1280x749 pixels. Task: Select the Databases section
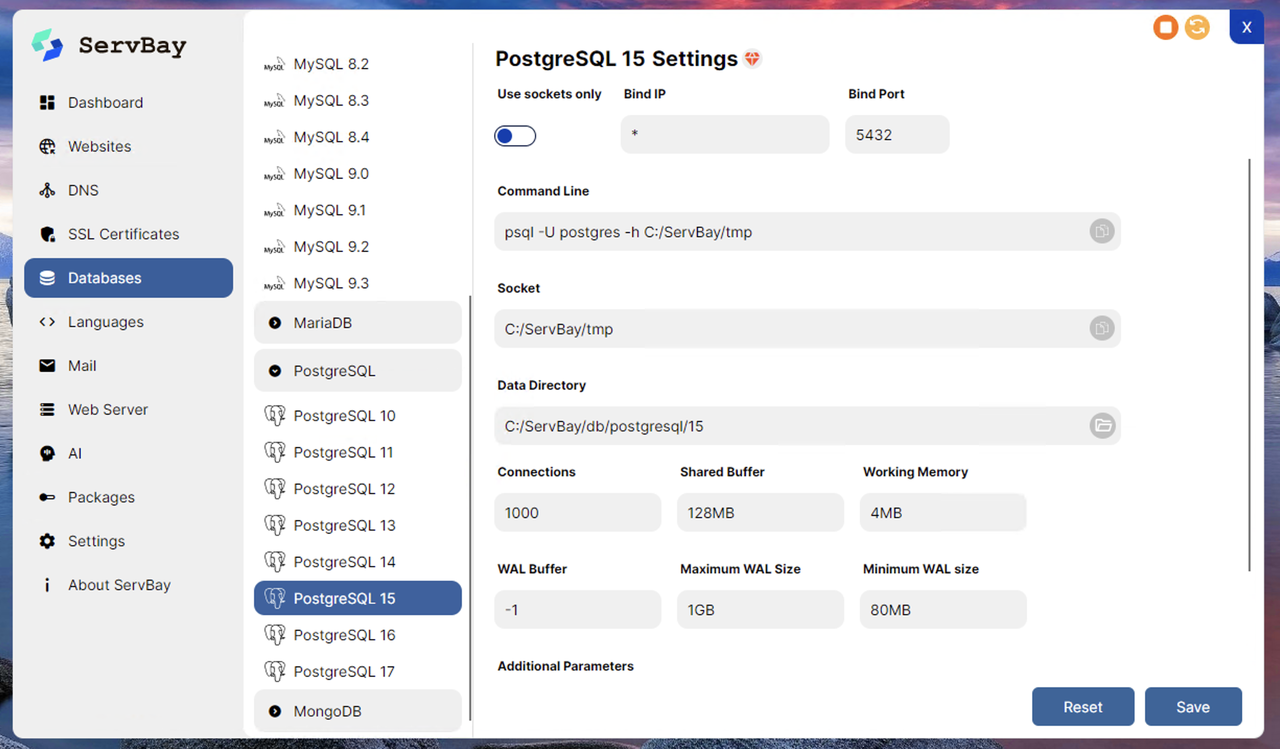point(128,278)
